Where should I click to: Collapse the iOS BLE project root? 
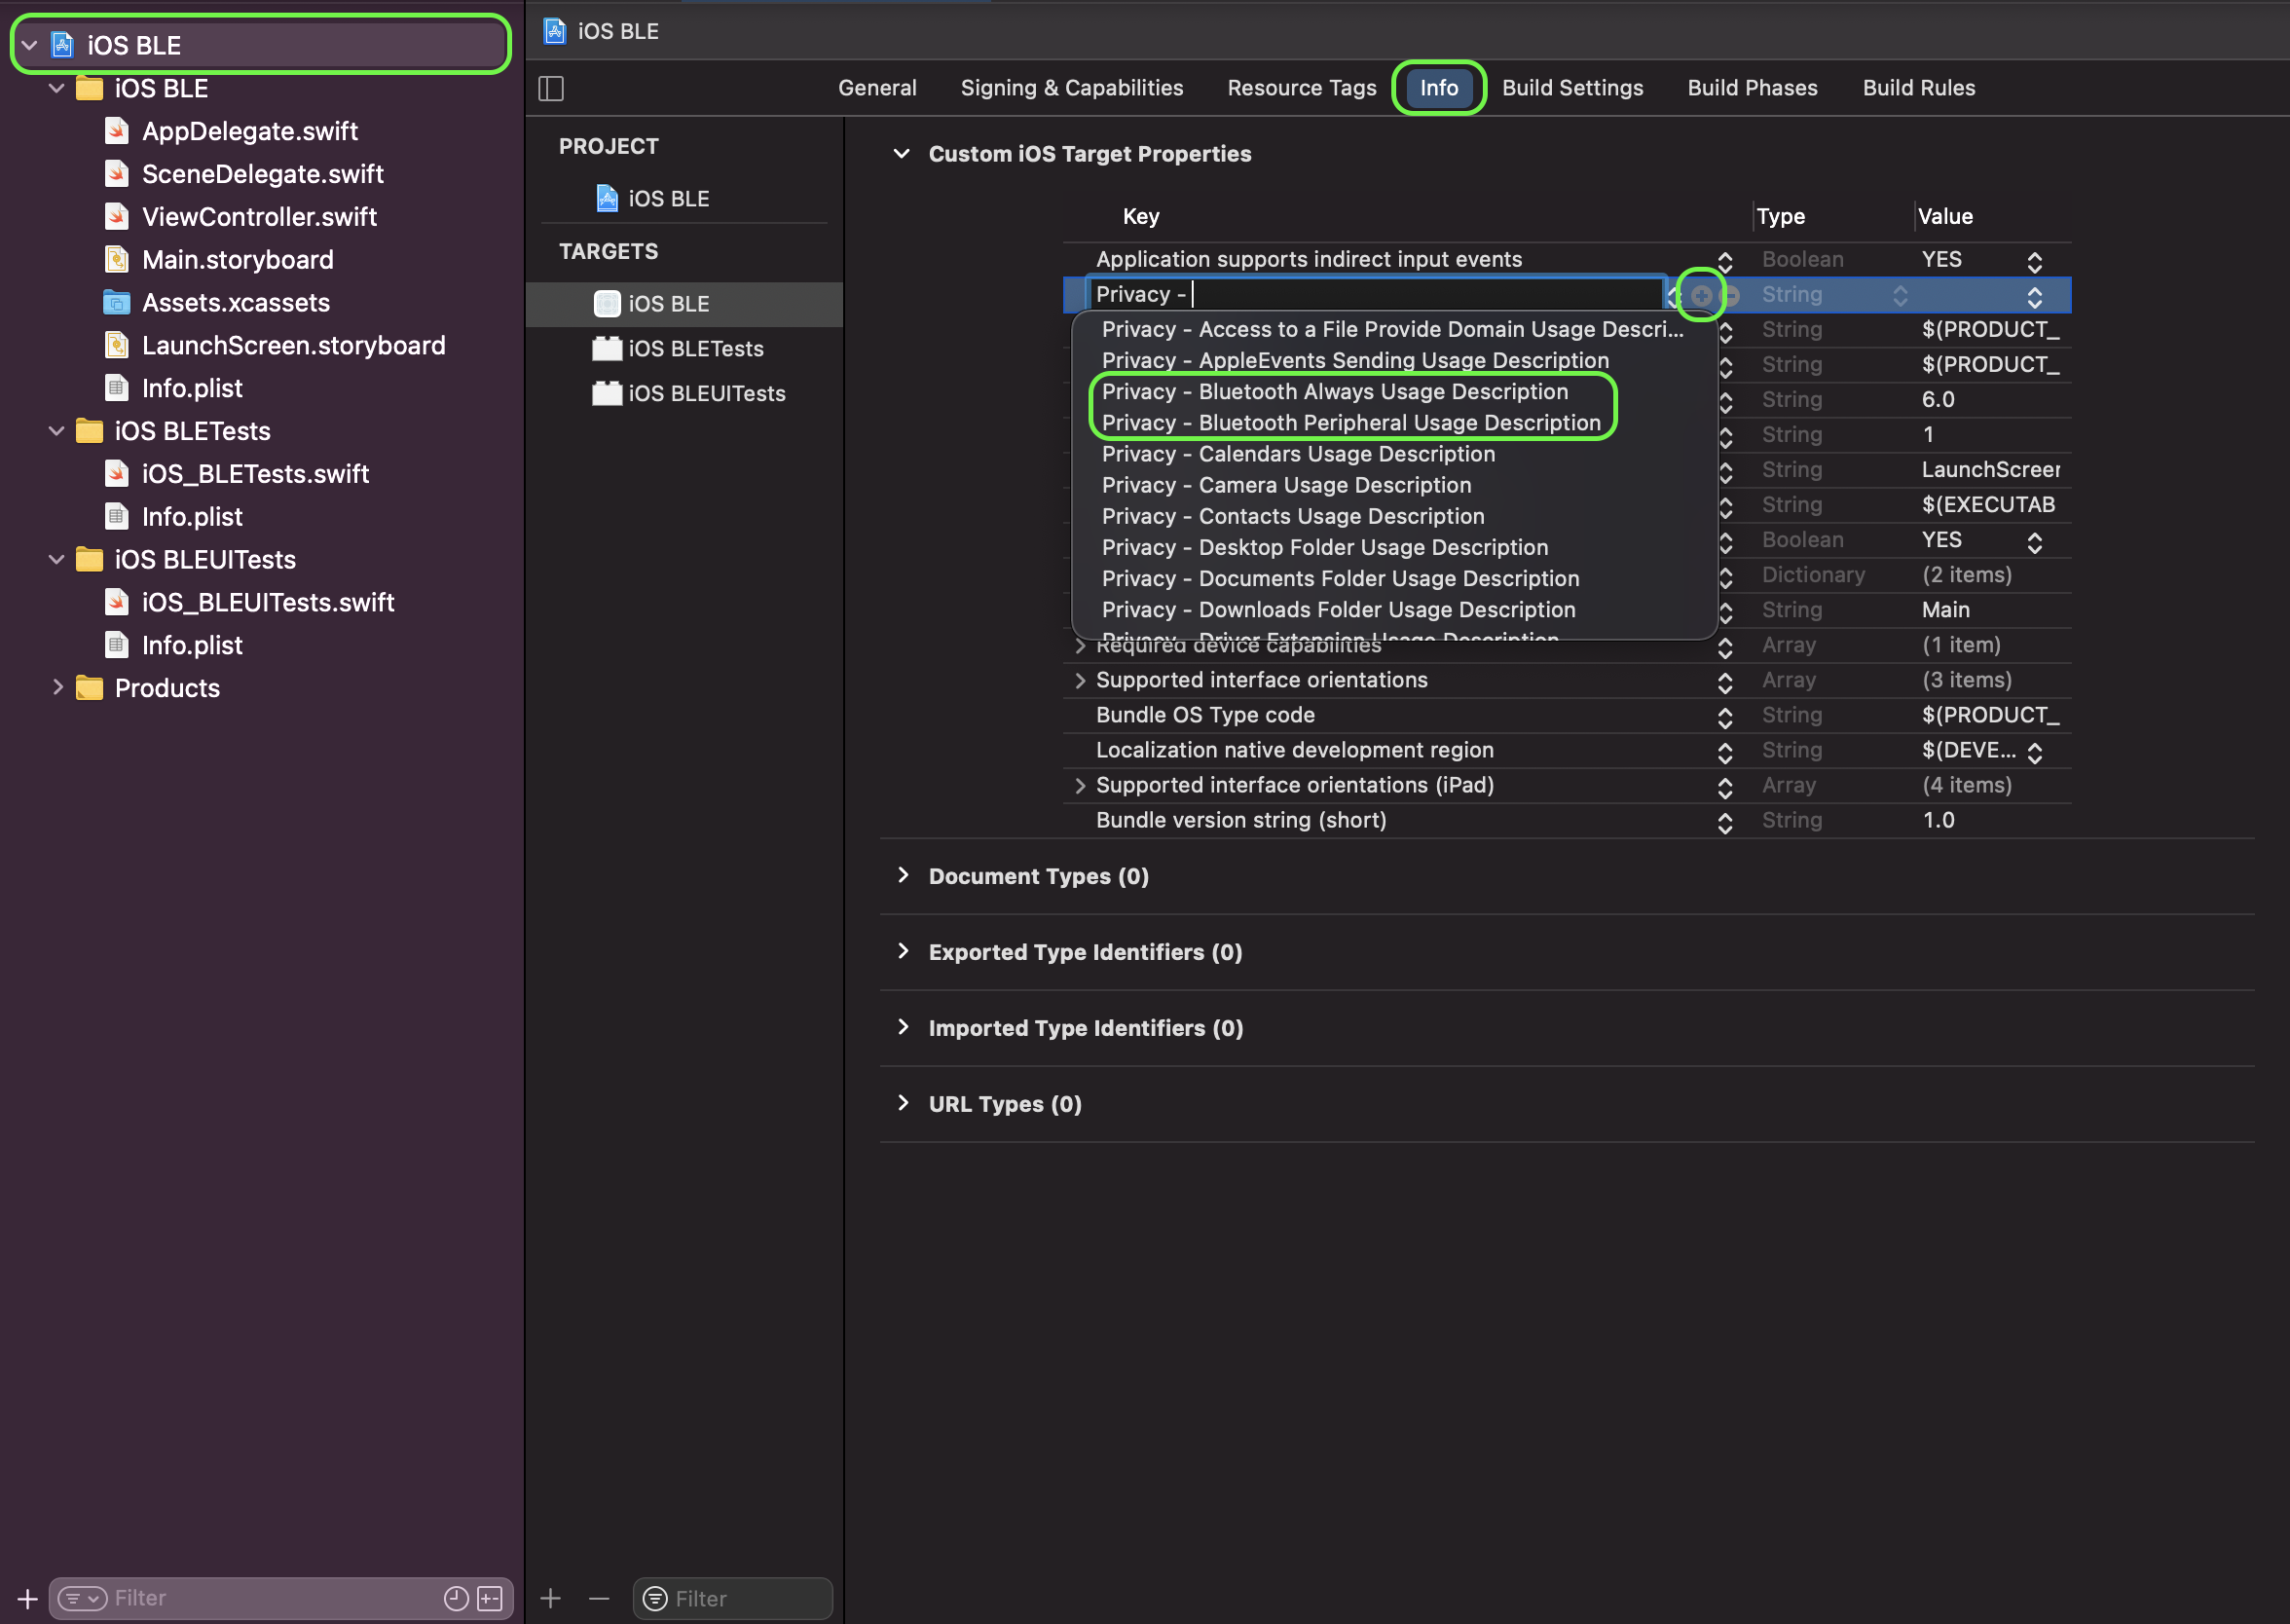click(30, 45)
